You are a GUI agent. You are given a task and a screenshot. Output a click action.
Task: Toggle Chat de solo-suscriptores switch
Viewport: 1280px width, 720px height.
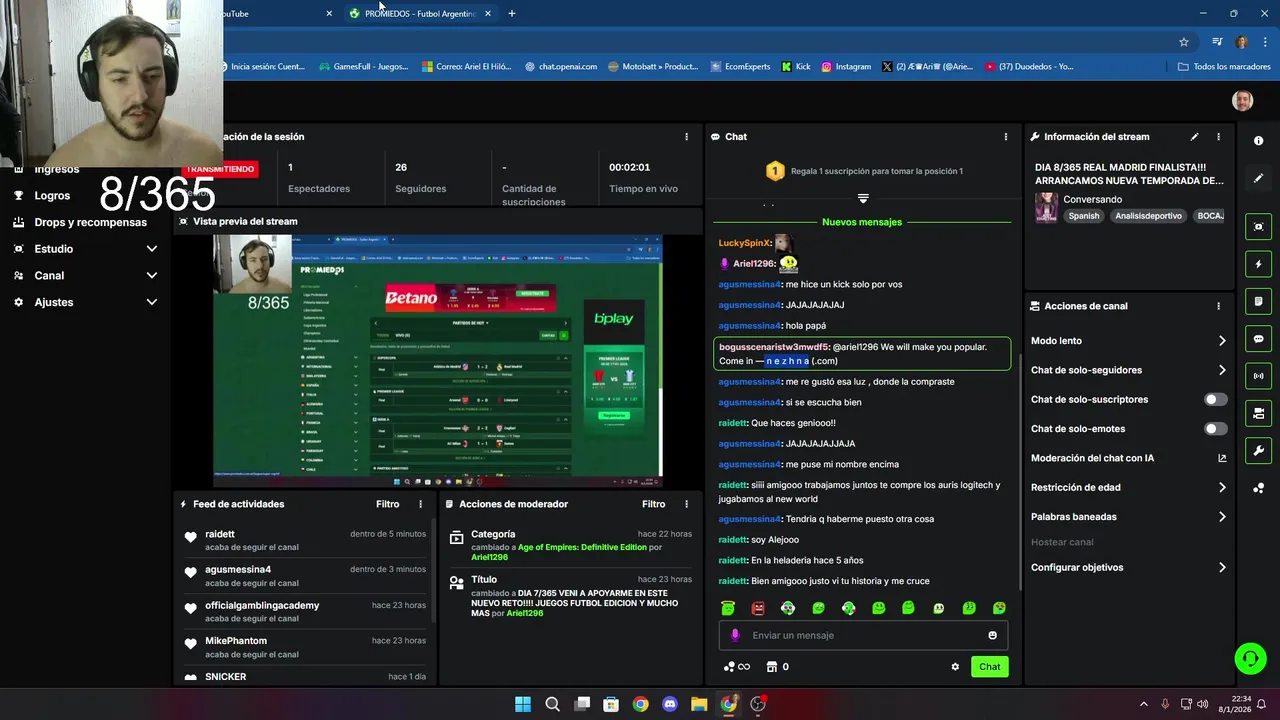pyautogui.click(x=1215, y=399)
